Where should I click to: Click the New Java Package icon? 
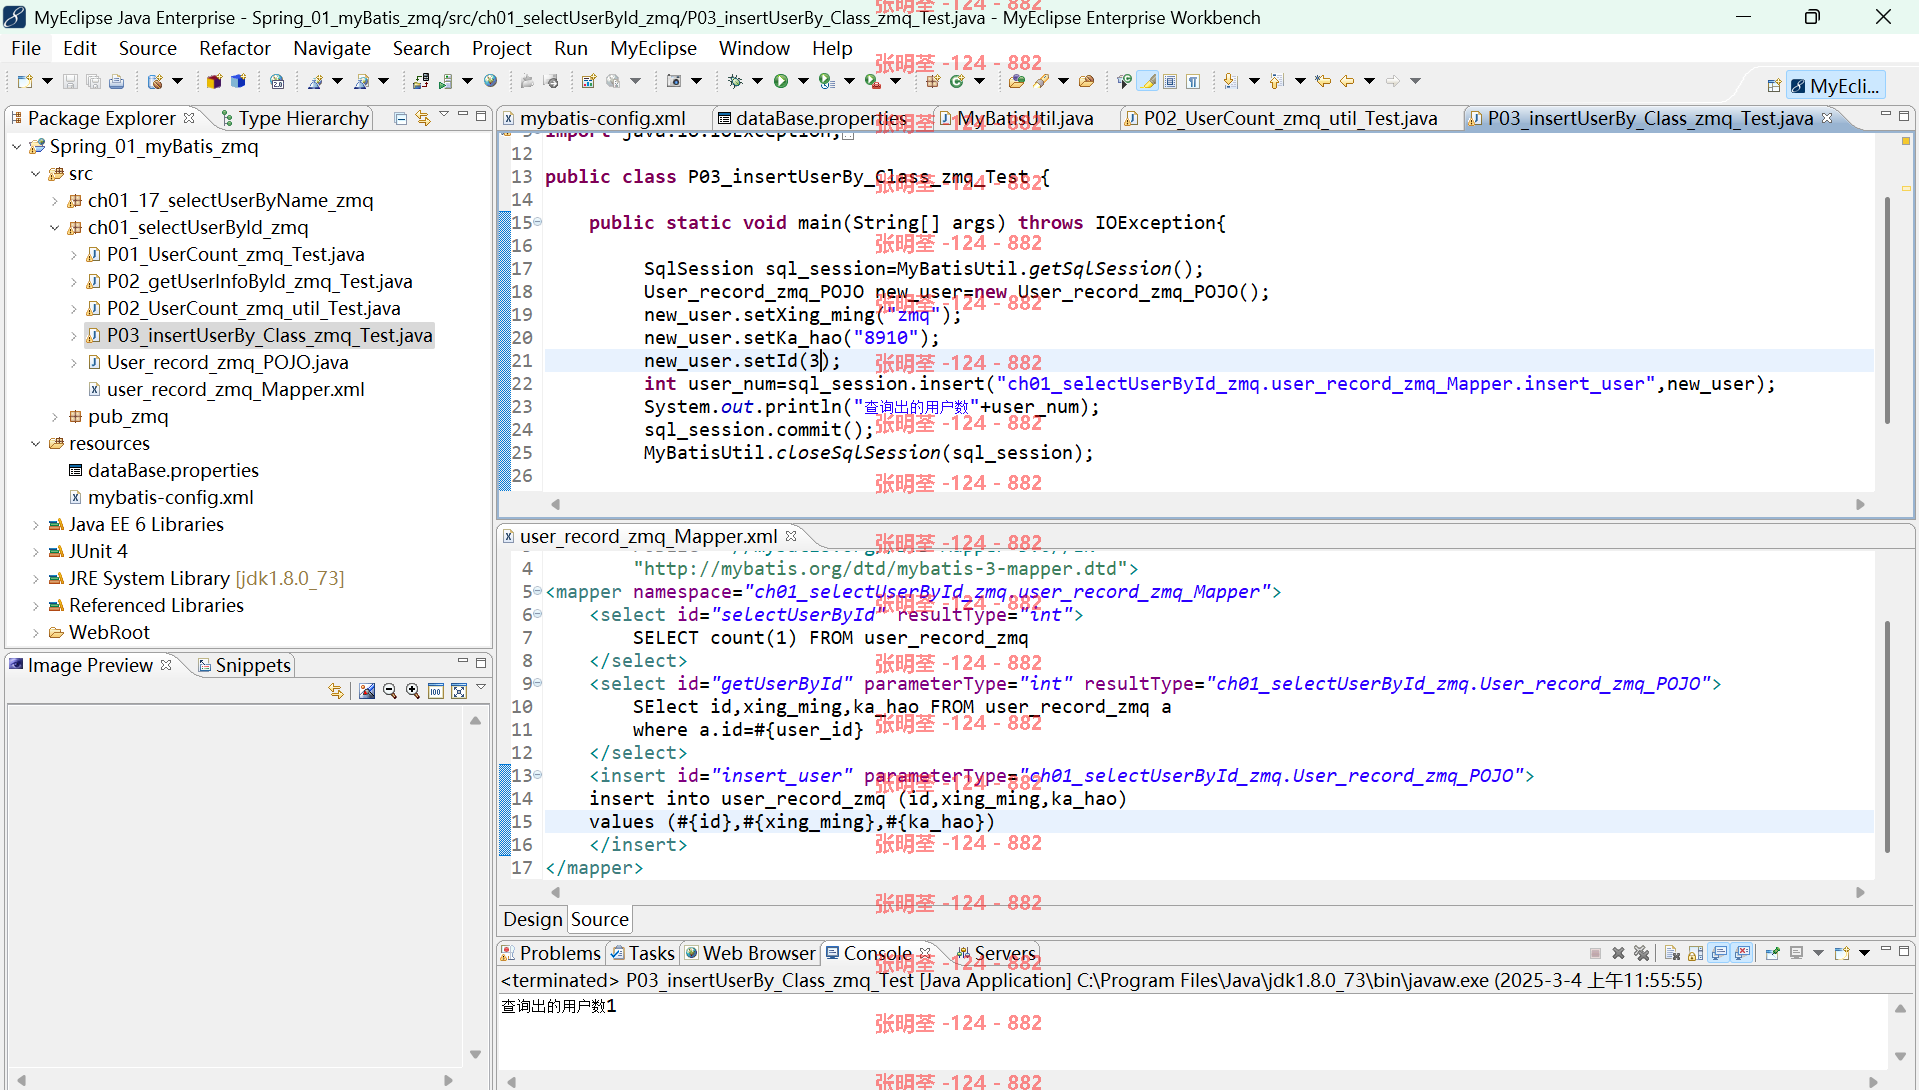[x=933, y=82]
